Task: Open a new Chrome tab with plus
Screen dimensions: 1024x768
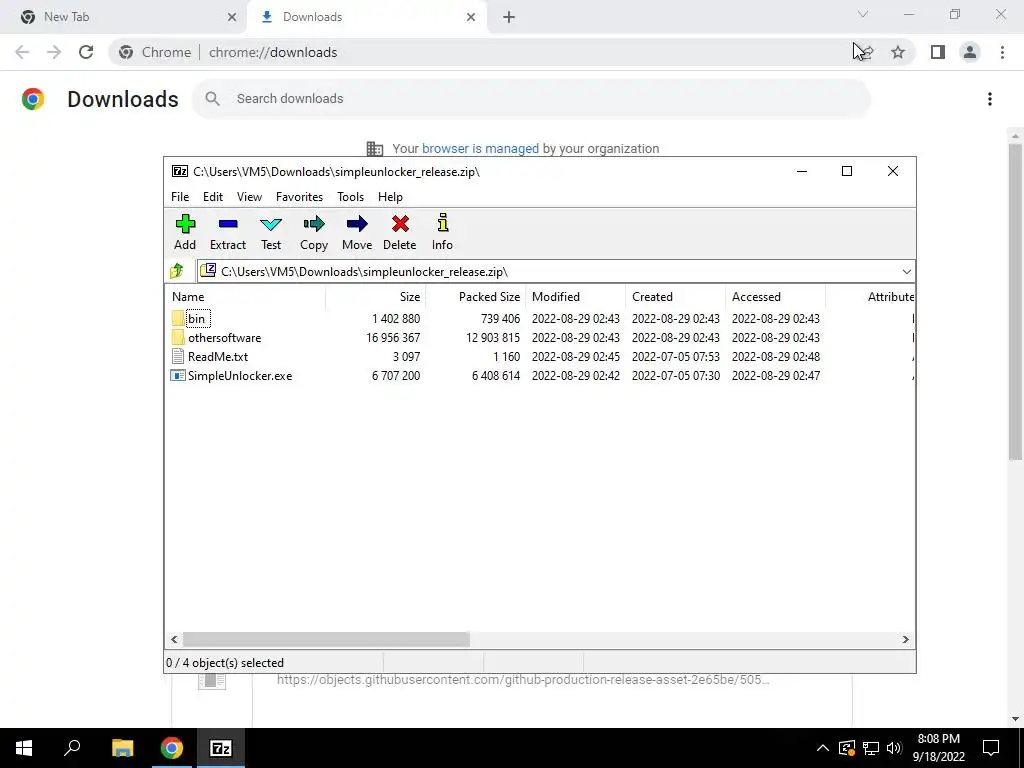Action: pos(509,18)
